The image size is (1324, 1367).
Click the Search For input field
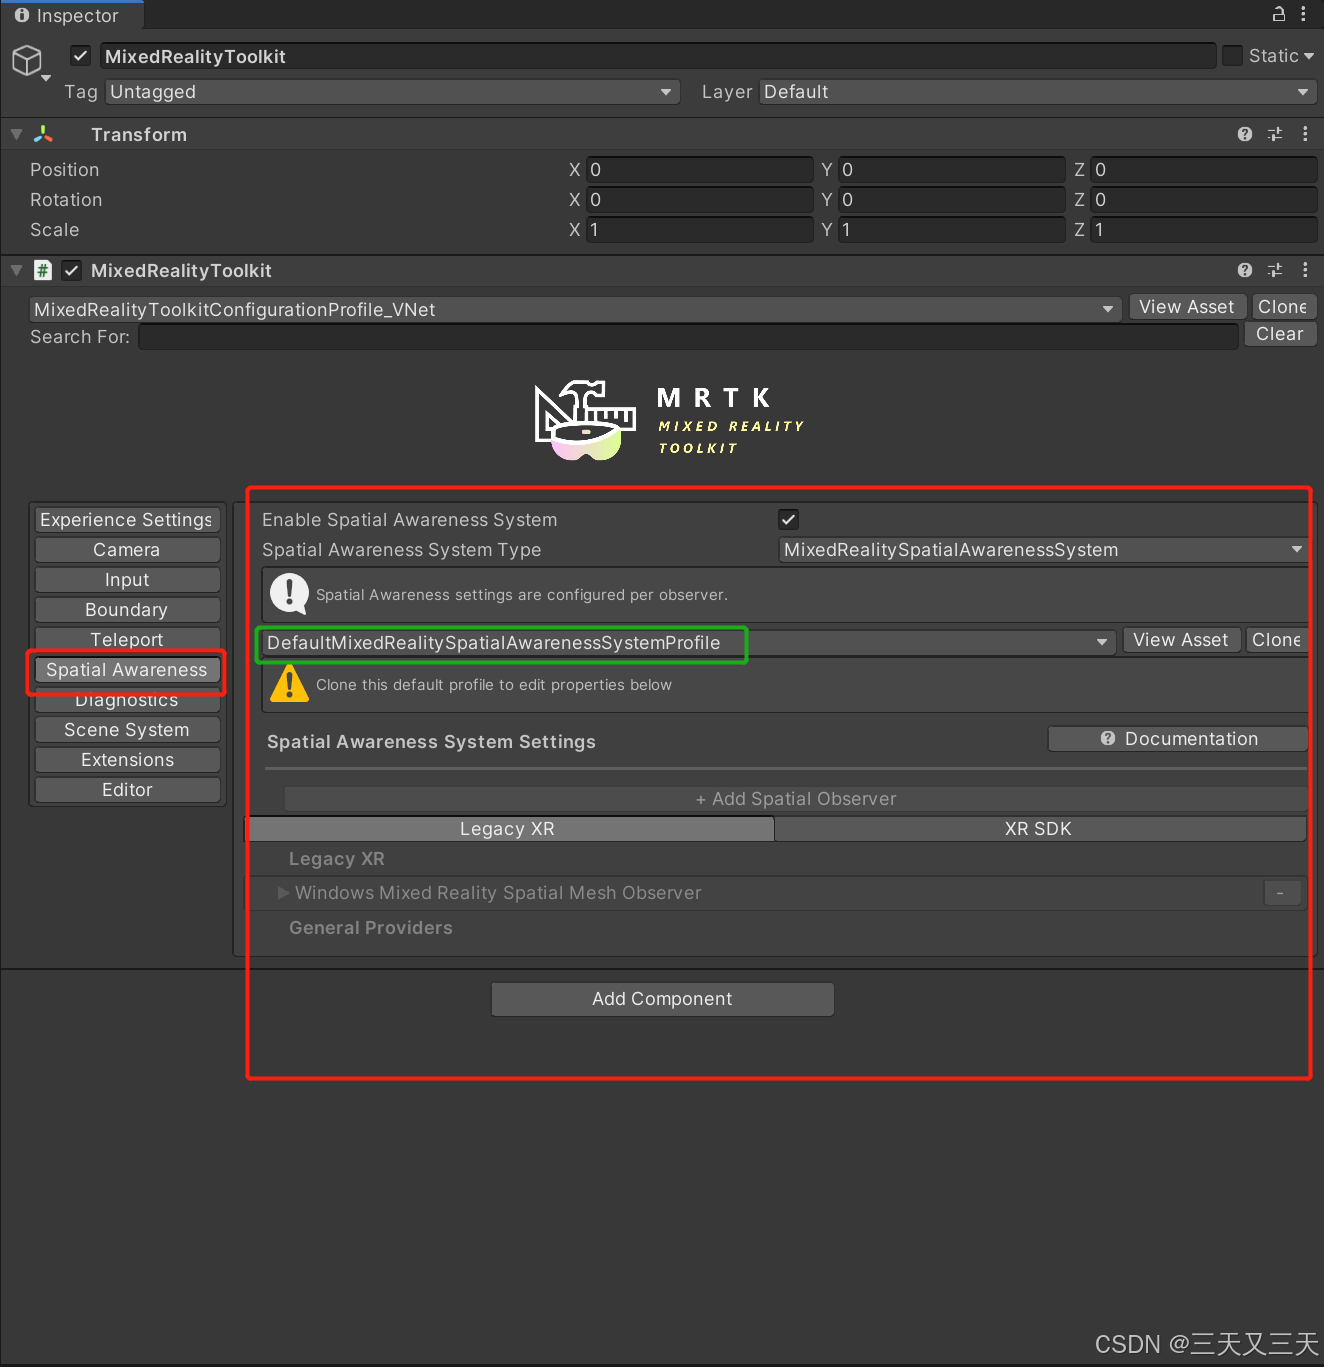click(x=688, y=337)
